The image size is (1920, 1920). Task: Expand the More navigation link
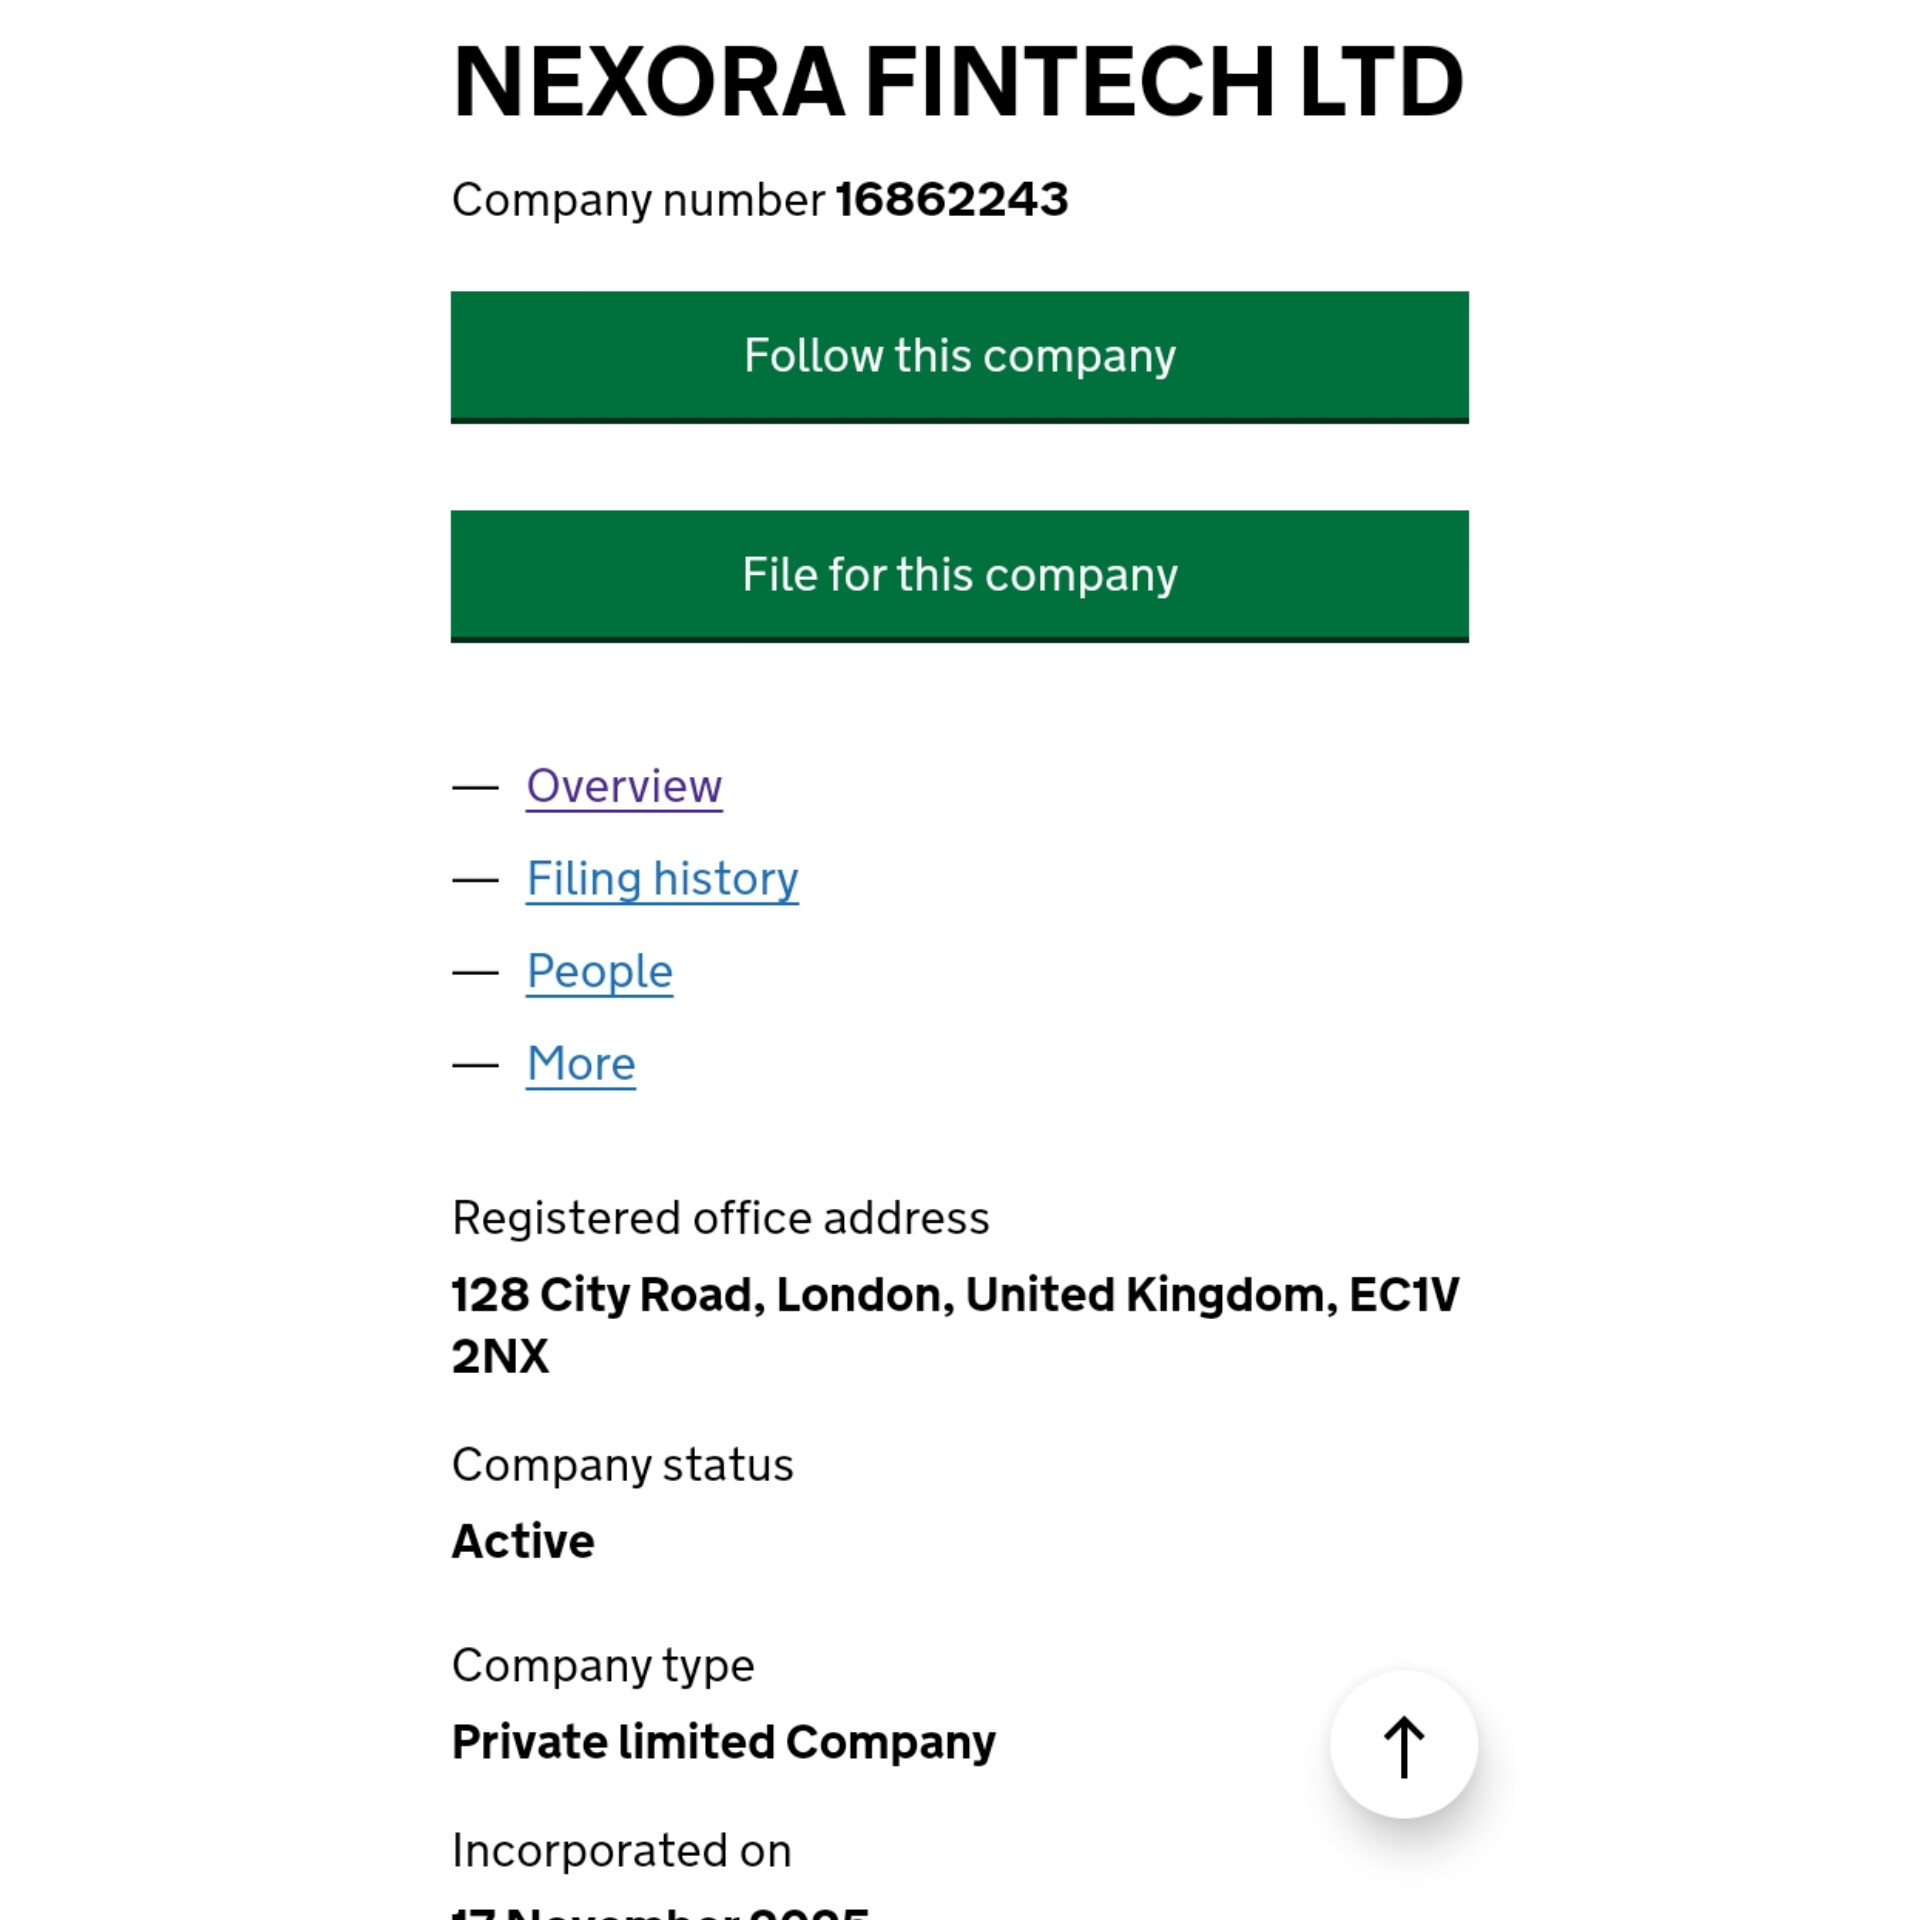click(581, 1064)
